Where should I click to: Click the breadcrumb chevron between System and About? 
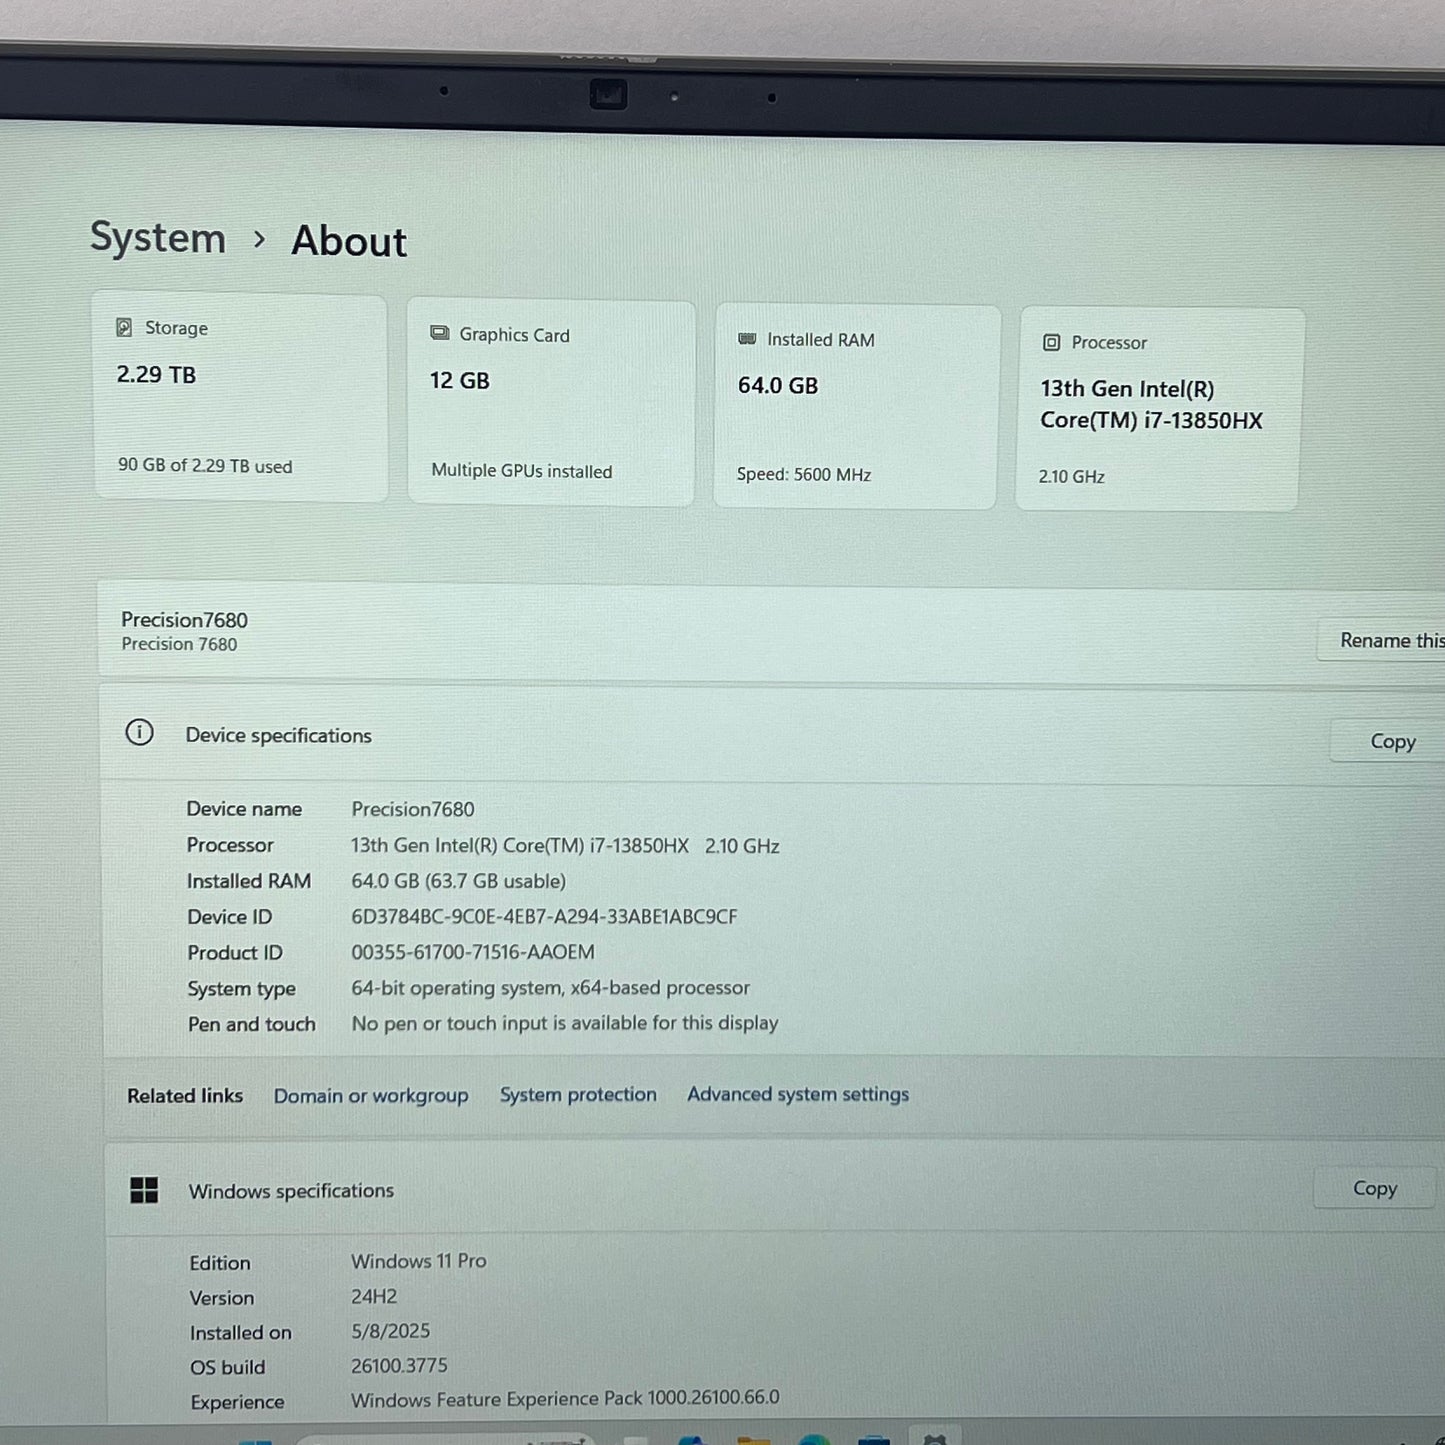coord(259,239)
